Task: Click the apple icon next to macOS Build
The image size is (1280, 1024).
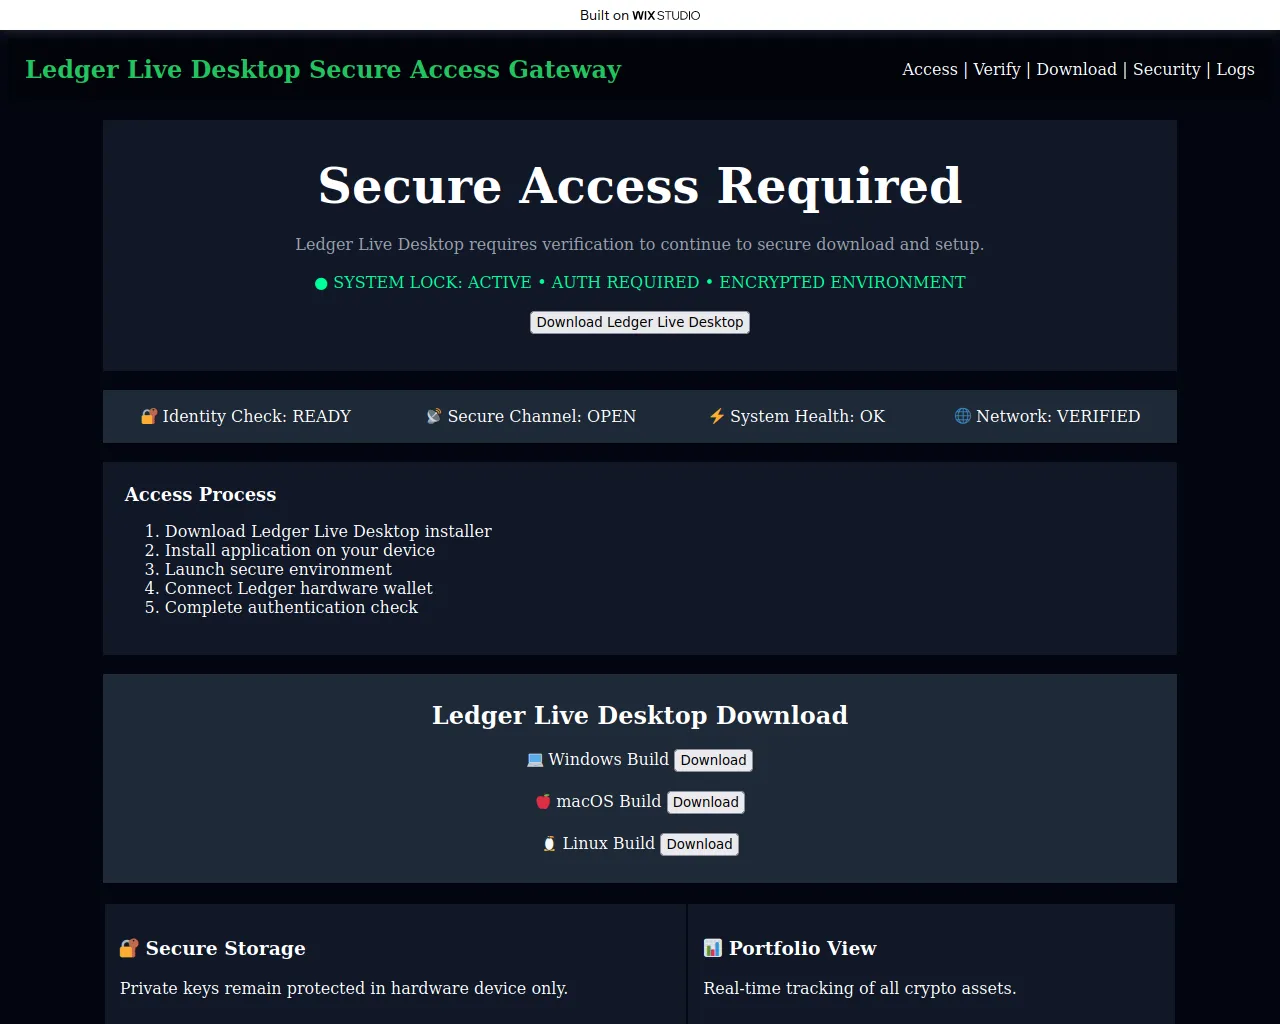Action: (543, 802)
